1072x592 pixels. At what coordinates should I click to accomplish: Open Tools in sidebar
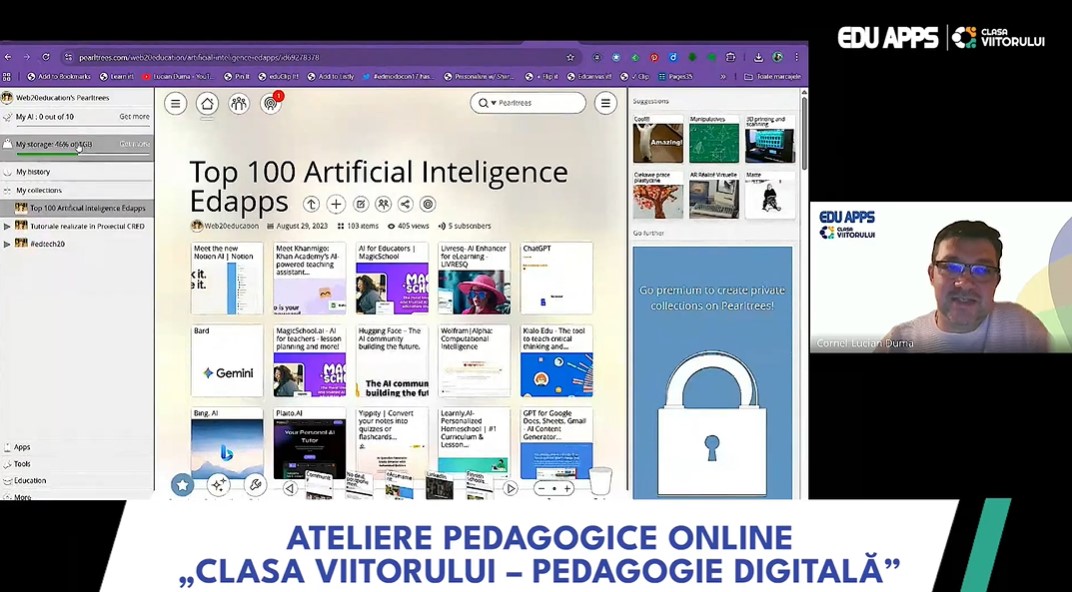(22, 463)
